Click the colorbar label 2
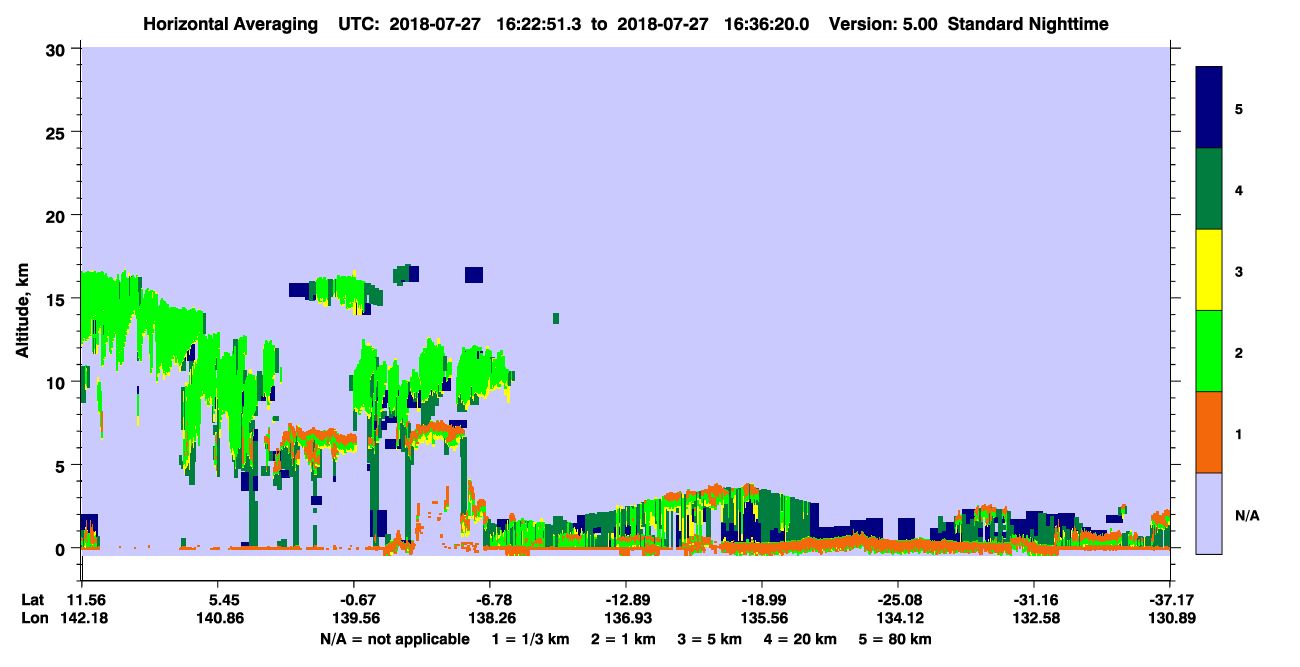Image resolution: width=1300 pixels, height=667 pixels. (x=1239, y=352)
